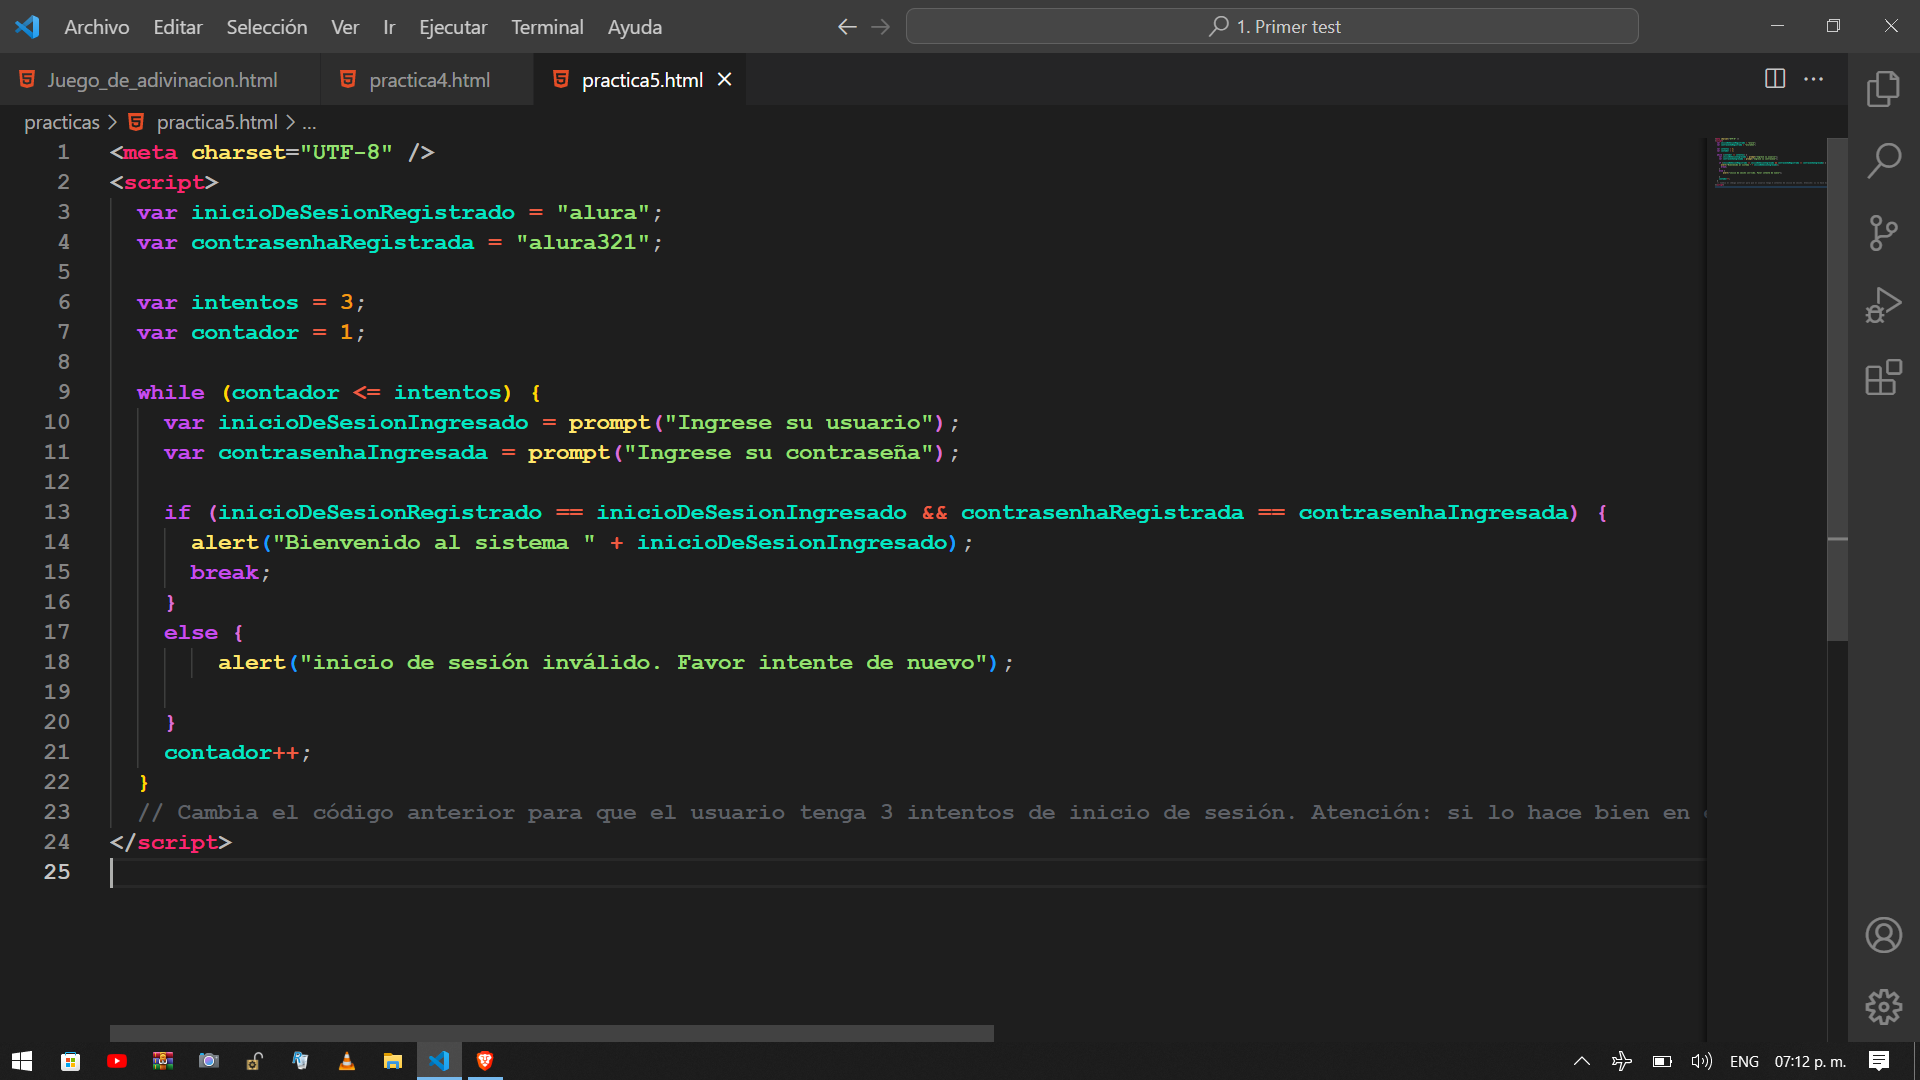Open the editor More Actions ellipsis
The width and height of the screenshot is (1920, 1080).
click(1813, 79)
